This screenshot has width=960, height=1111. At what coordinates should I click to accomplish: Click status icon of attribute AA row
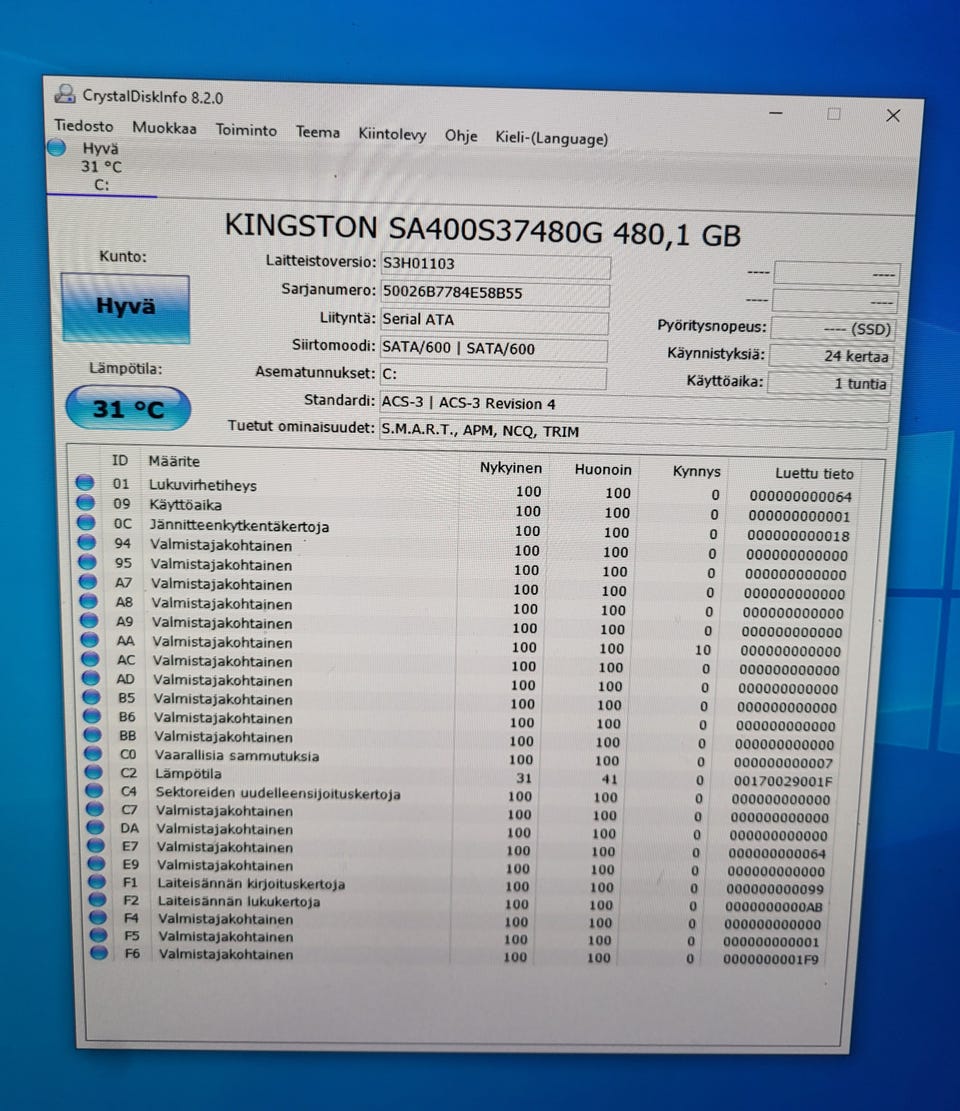[90, 639]
